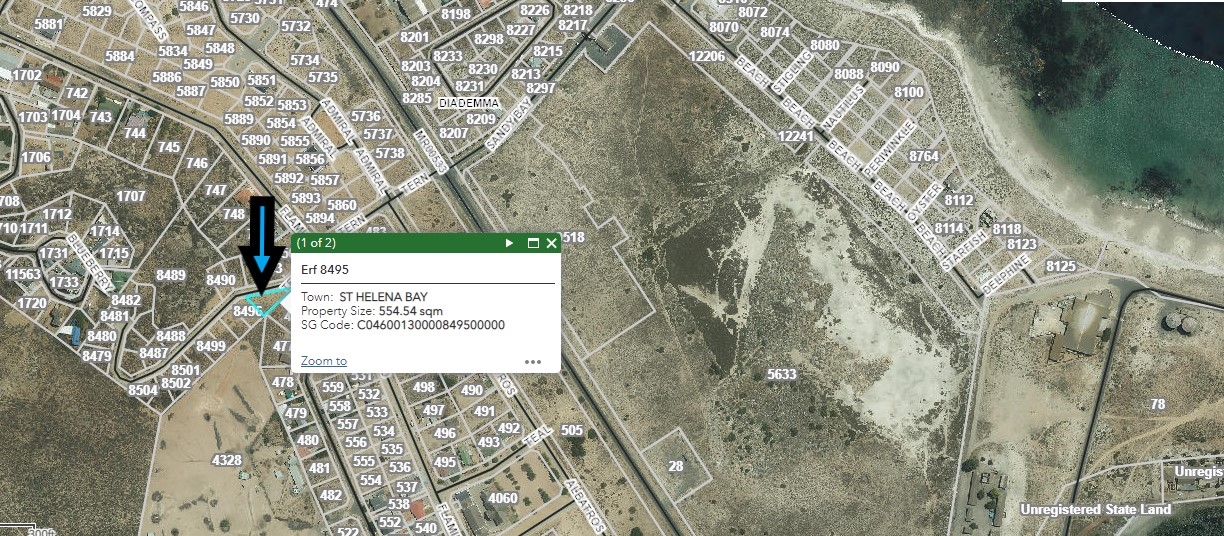The image size is (1224, 536).
Task: Click the 'Zoom to' link
Action: (x=323, y=361)
